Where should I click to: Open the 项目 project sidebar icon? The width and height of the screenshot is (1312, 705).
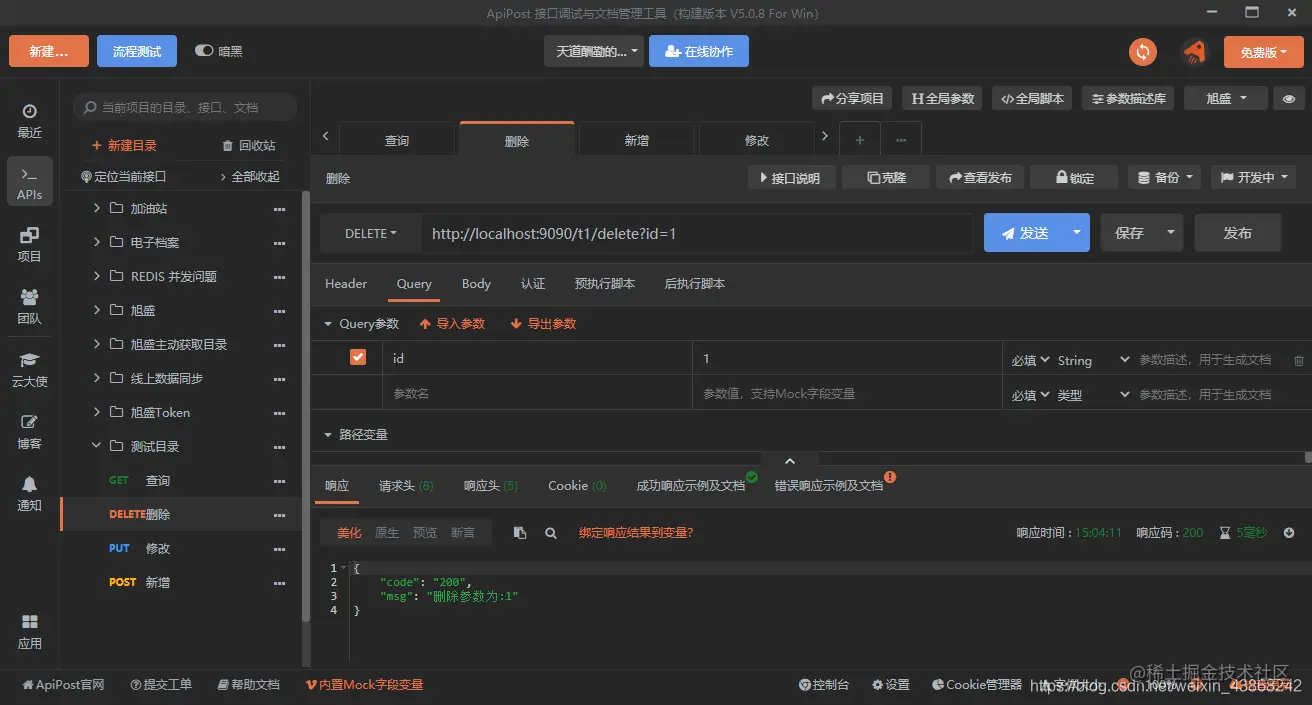pyautogui.click(x=29, y=244)
